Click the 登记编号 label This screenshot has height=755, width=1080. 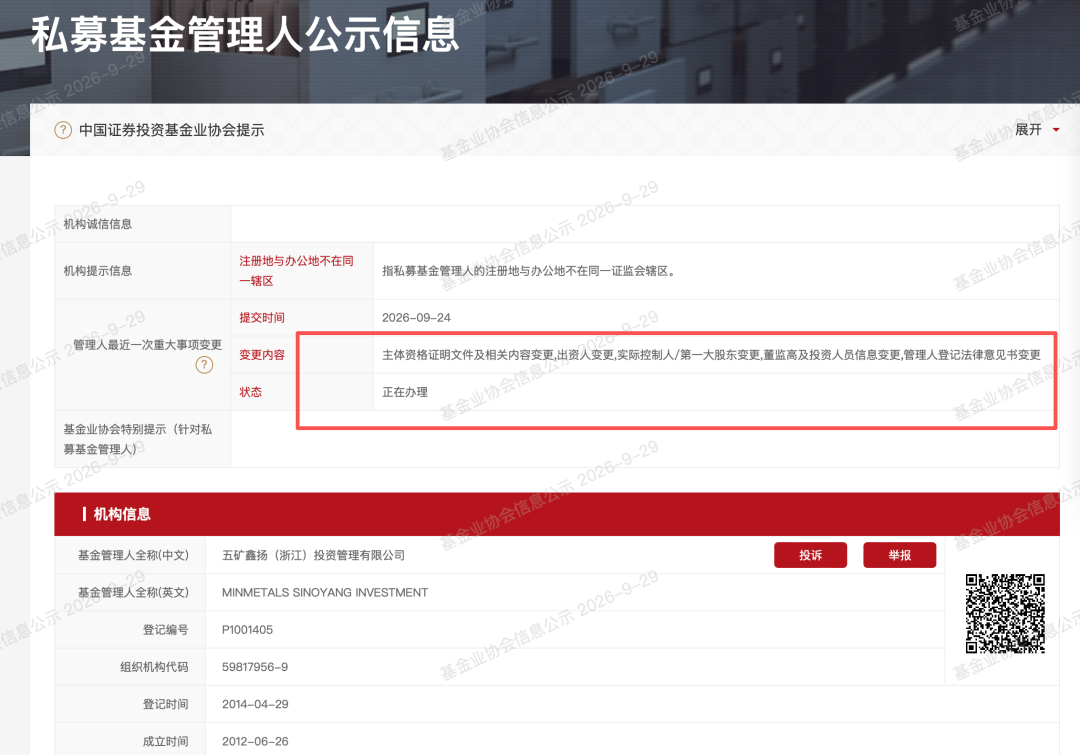coord(165,630)
